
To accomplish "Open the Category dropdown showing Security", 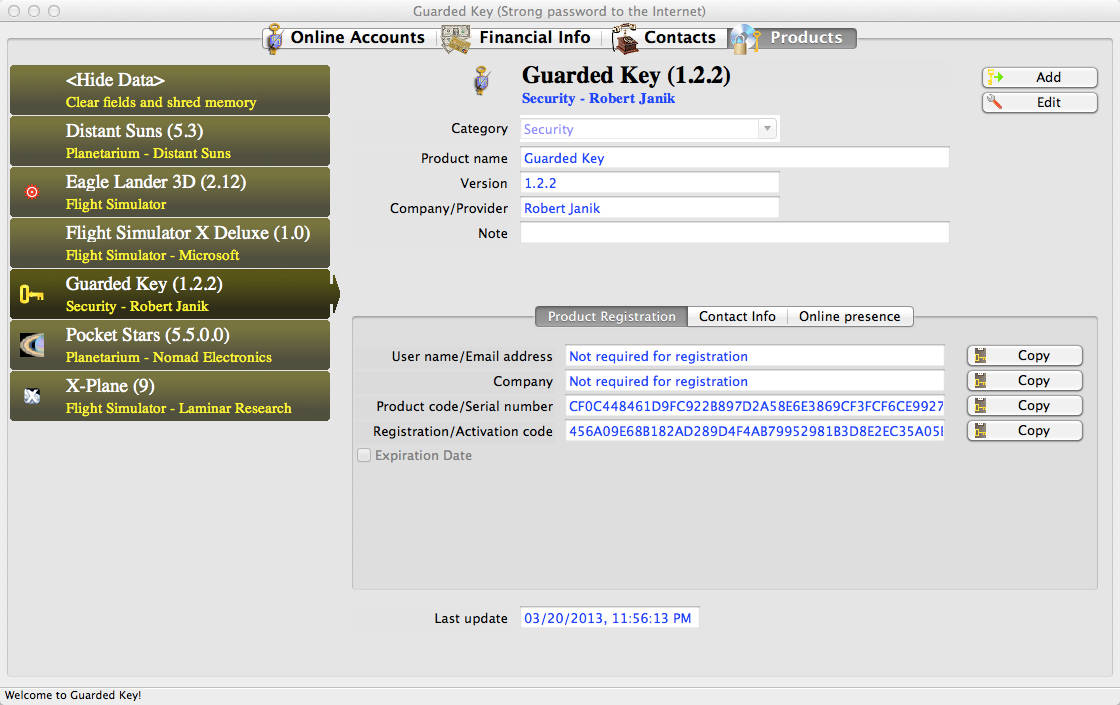I will (x=649, y=129).
